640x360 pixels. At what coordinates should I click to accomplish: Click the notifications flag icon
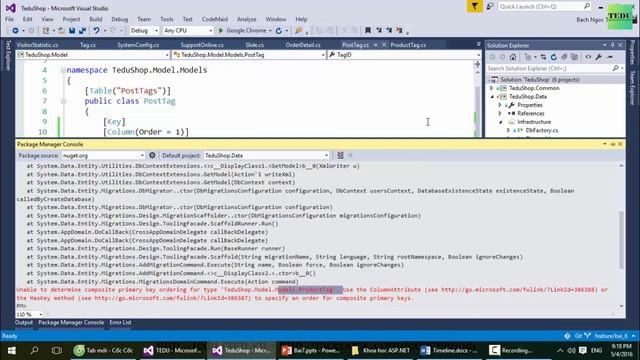[475, 7]
